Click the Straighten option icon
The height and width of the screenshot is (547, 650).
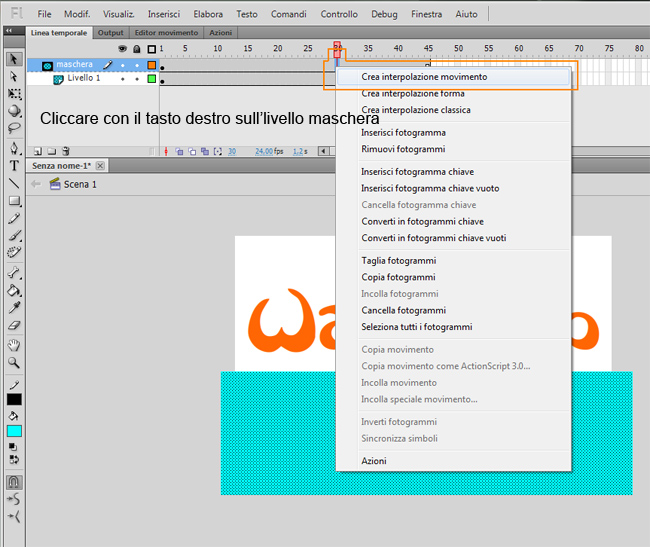(x=14, y=516)
